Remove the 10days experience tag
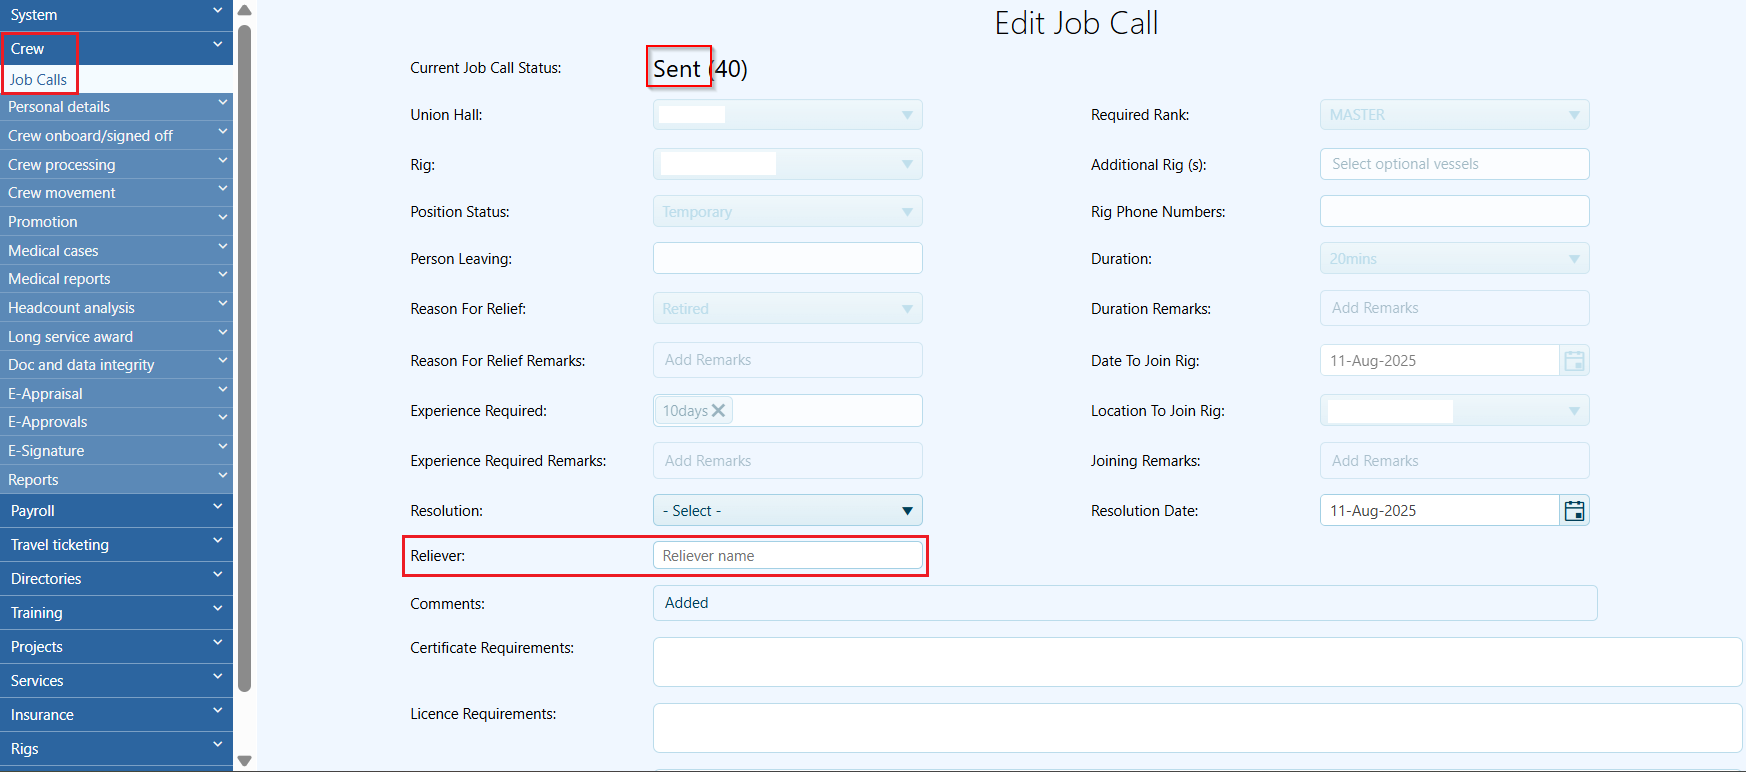Image resolution: width=1746 pixels, height=772 pixels. 718,411
